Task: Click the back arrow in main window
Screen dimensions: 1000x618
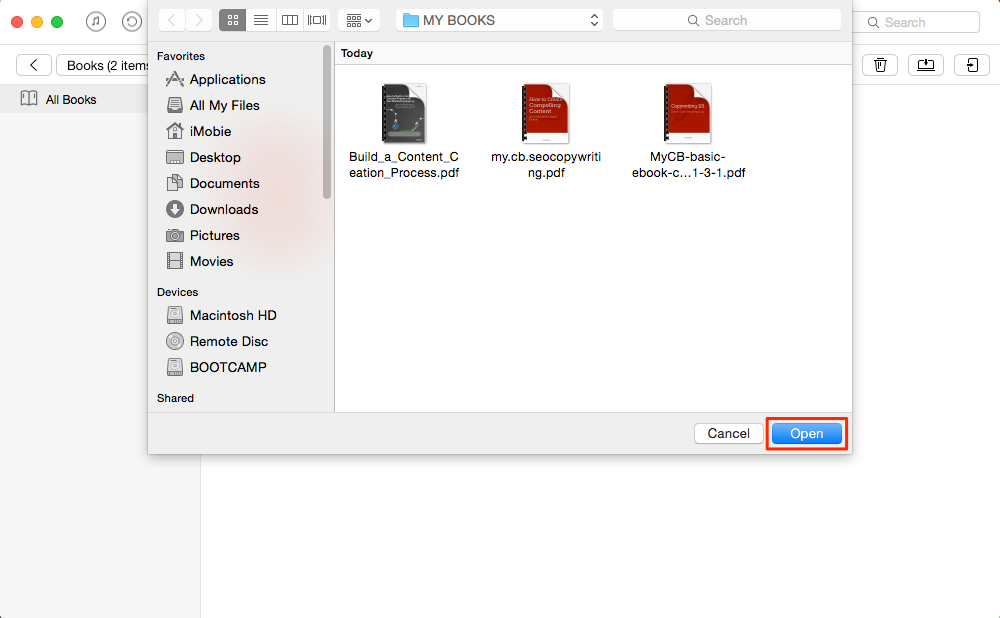Action: [x=34, y=65]
